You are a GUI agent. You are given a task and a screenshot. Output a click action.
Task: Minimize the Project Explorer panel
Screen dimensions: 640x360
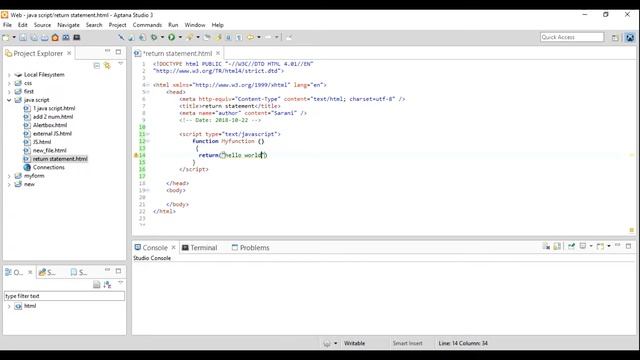tap(107, 51)
